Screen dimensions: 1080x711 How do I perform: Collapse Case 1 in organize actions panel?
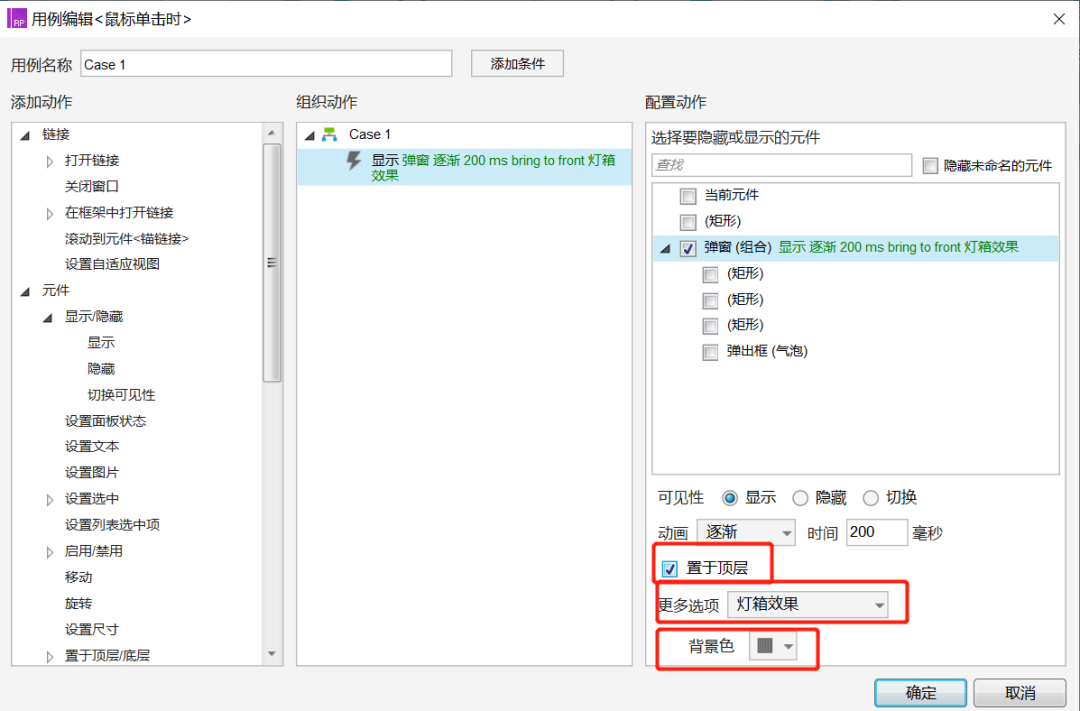(310, 135)
